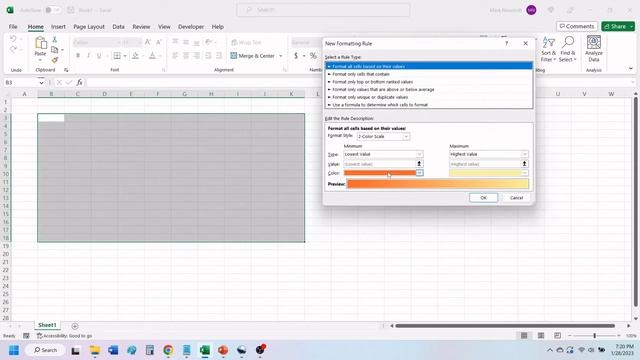Viewport: 640px width, 360px height.
Task: Switch to the Review ribbon tab
Action: (x=141, y=27)
